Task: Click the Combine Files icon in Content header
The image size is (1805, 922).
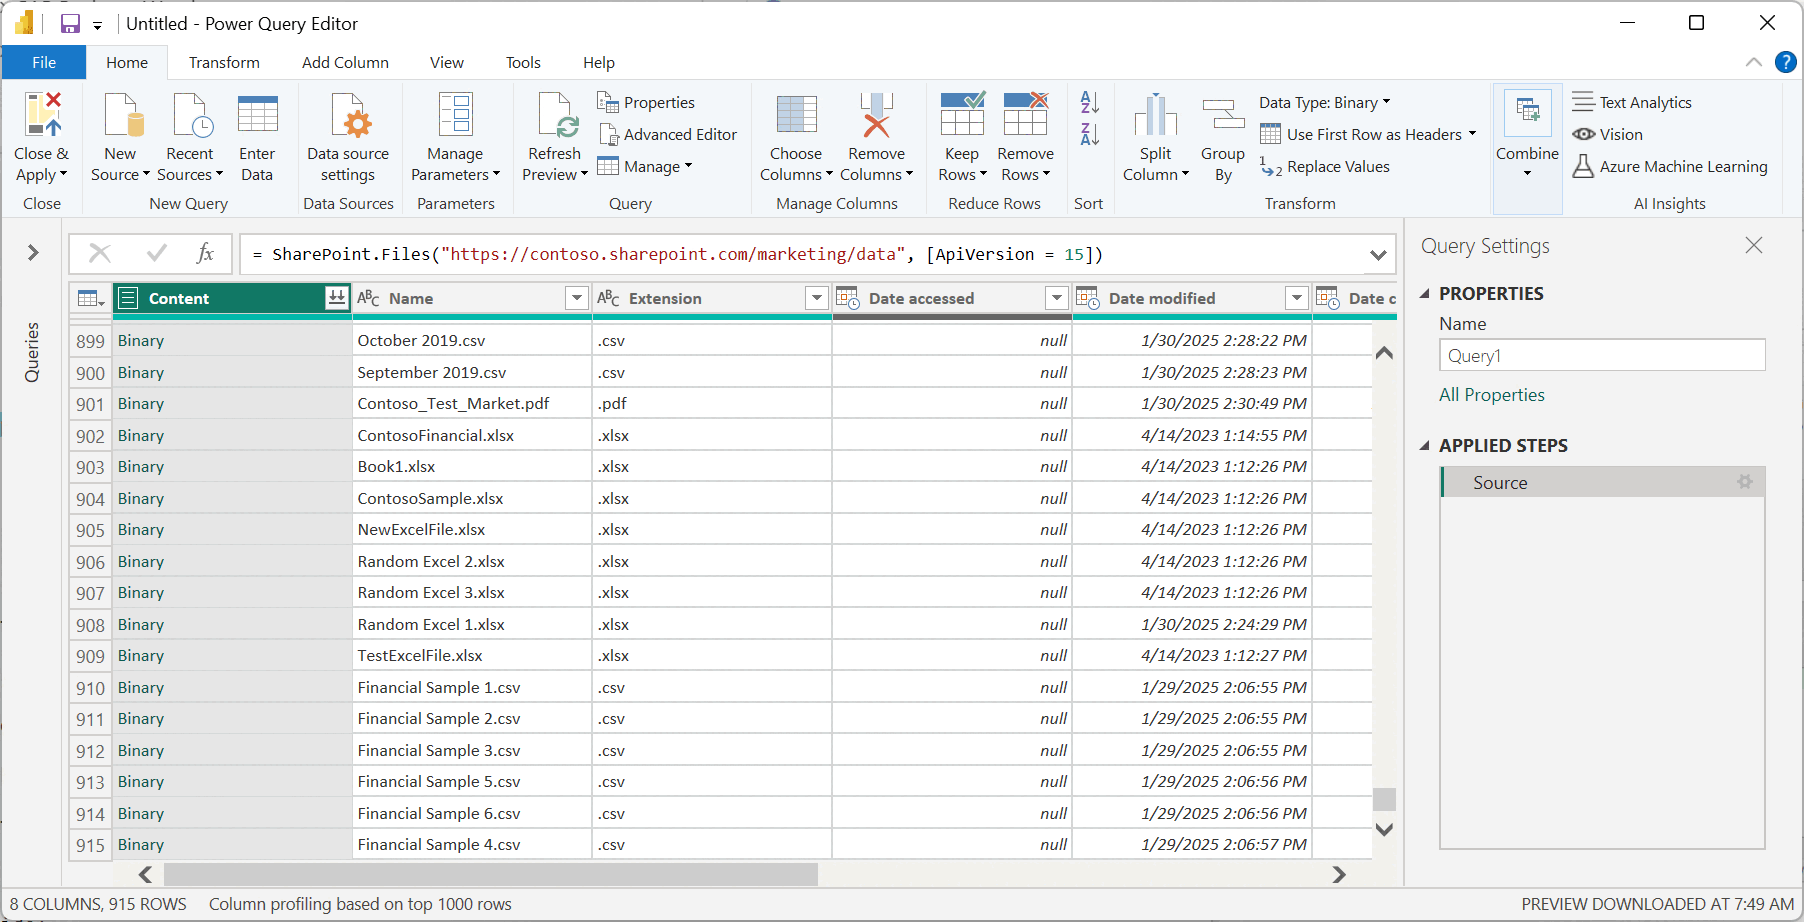Action: tap(336, 298)
